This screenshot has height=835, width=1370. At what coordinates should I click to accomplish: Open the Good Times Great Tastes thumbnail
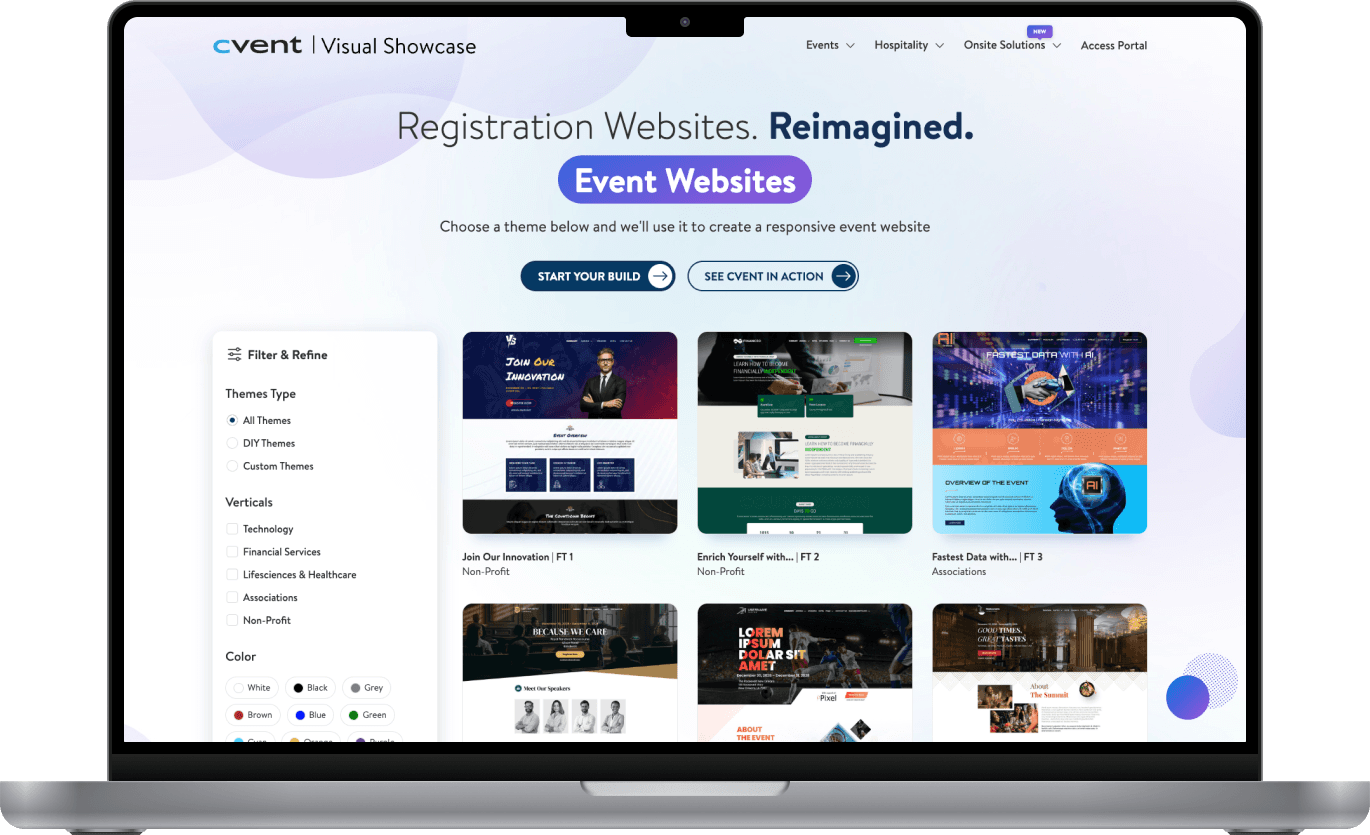[x=1040, y=672]
